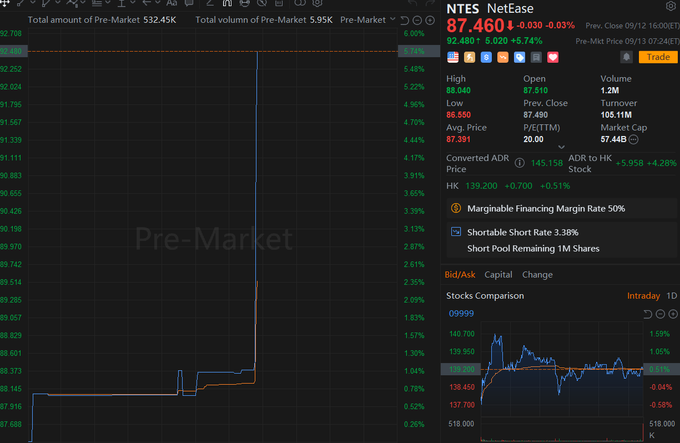Reset Stocks Comparison mini chart zoom
Viewport: 680px width, 443px height.
coord(647,314)
